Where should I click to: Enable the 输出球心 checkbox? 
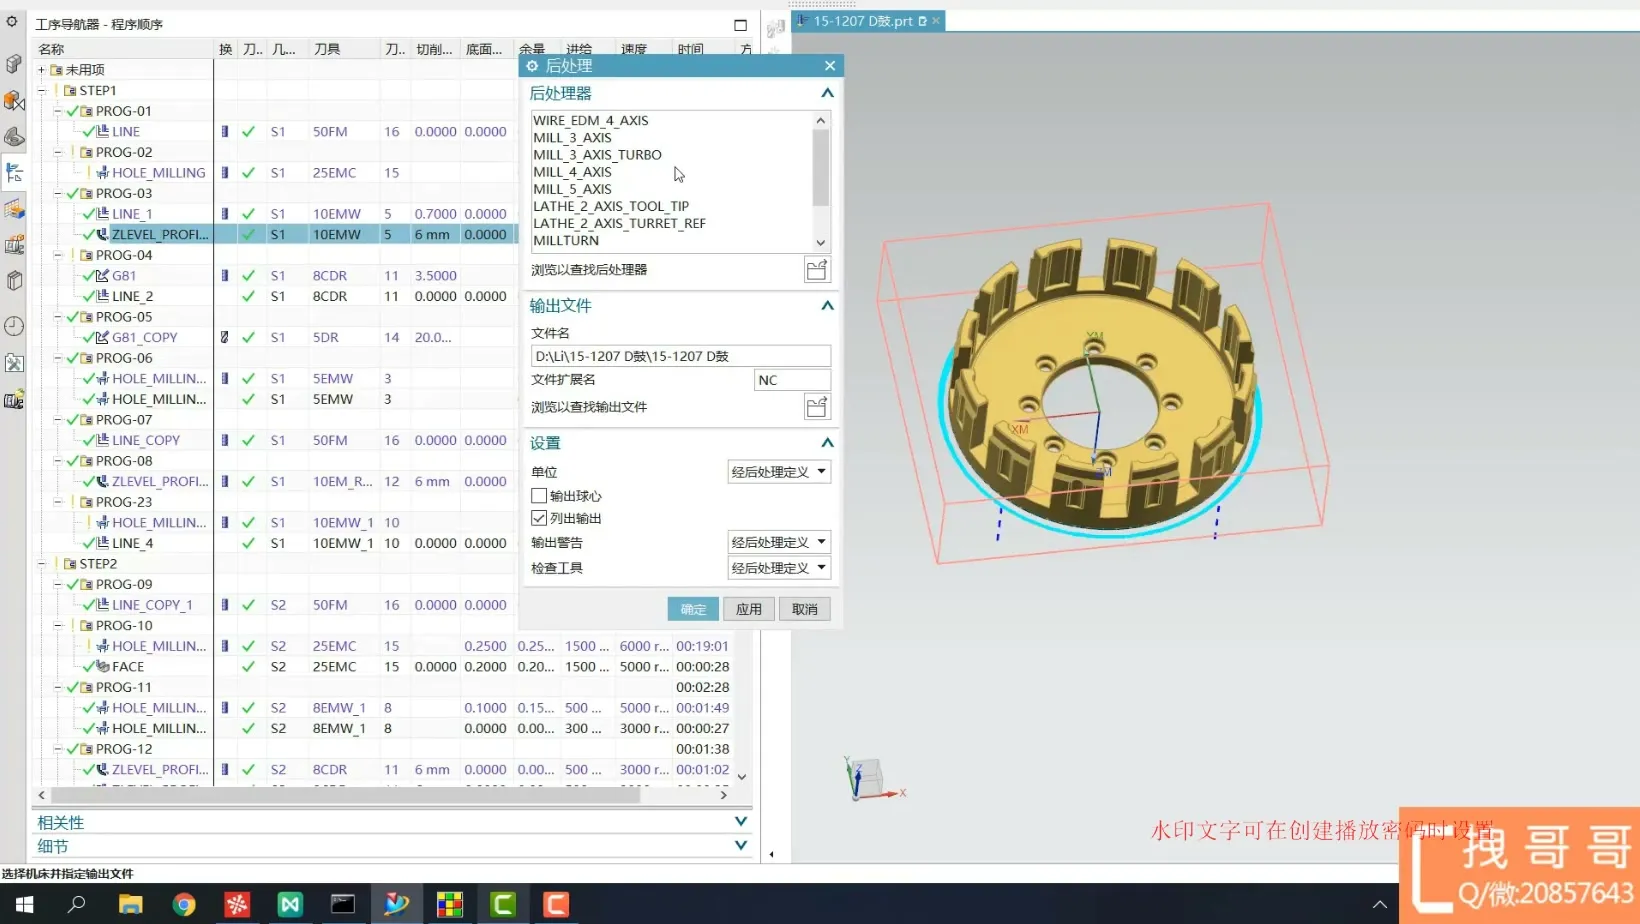(539, 496)
